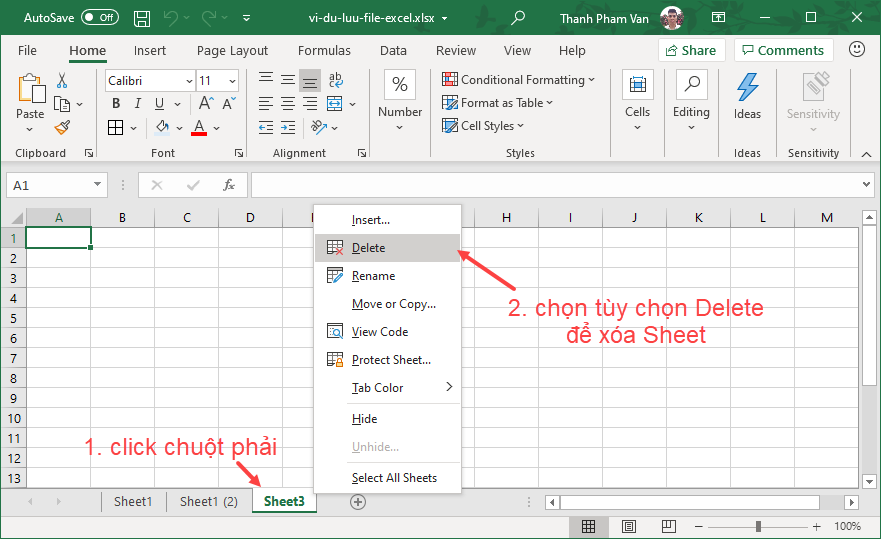Image resolution: width=881 pixels, height=539 pixels.
Task: Toggle the AutoSave switch
Action: click(99, 17)
